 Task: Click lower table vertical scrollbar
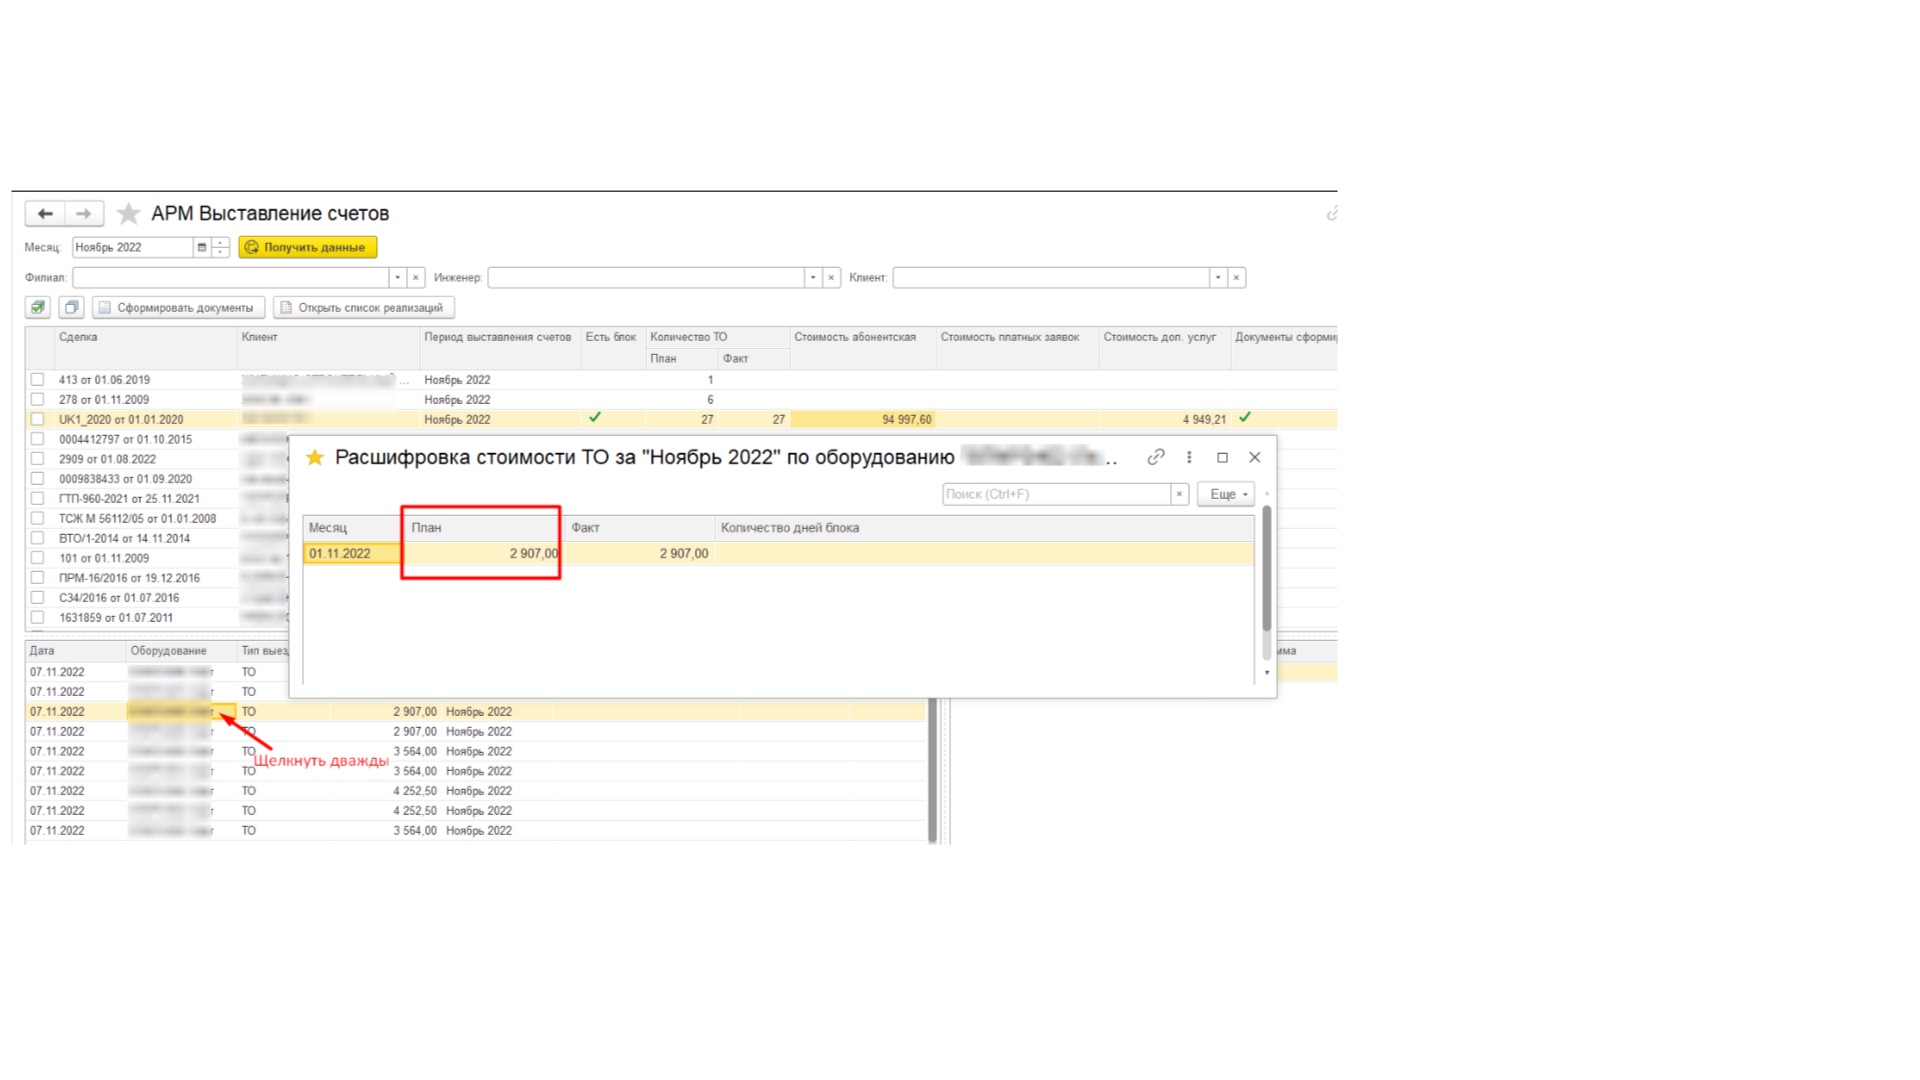pyautogui.click(x=933, y=770)
